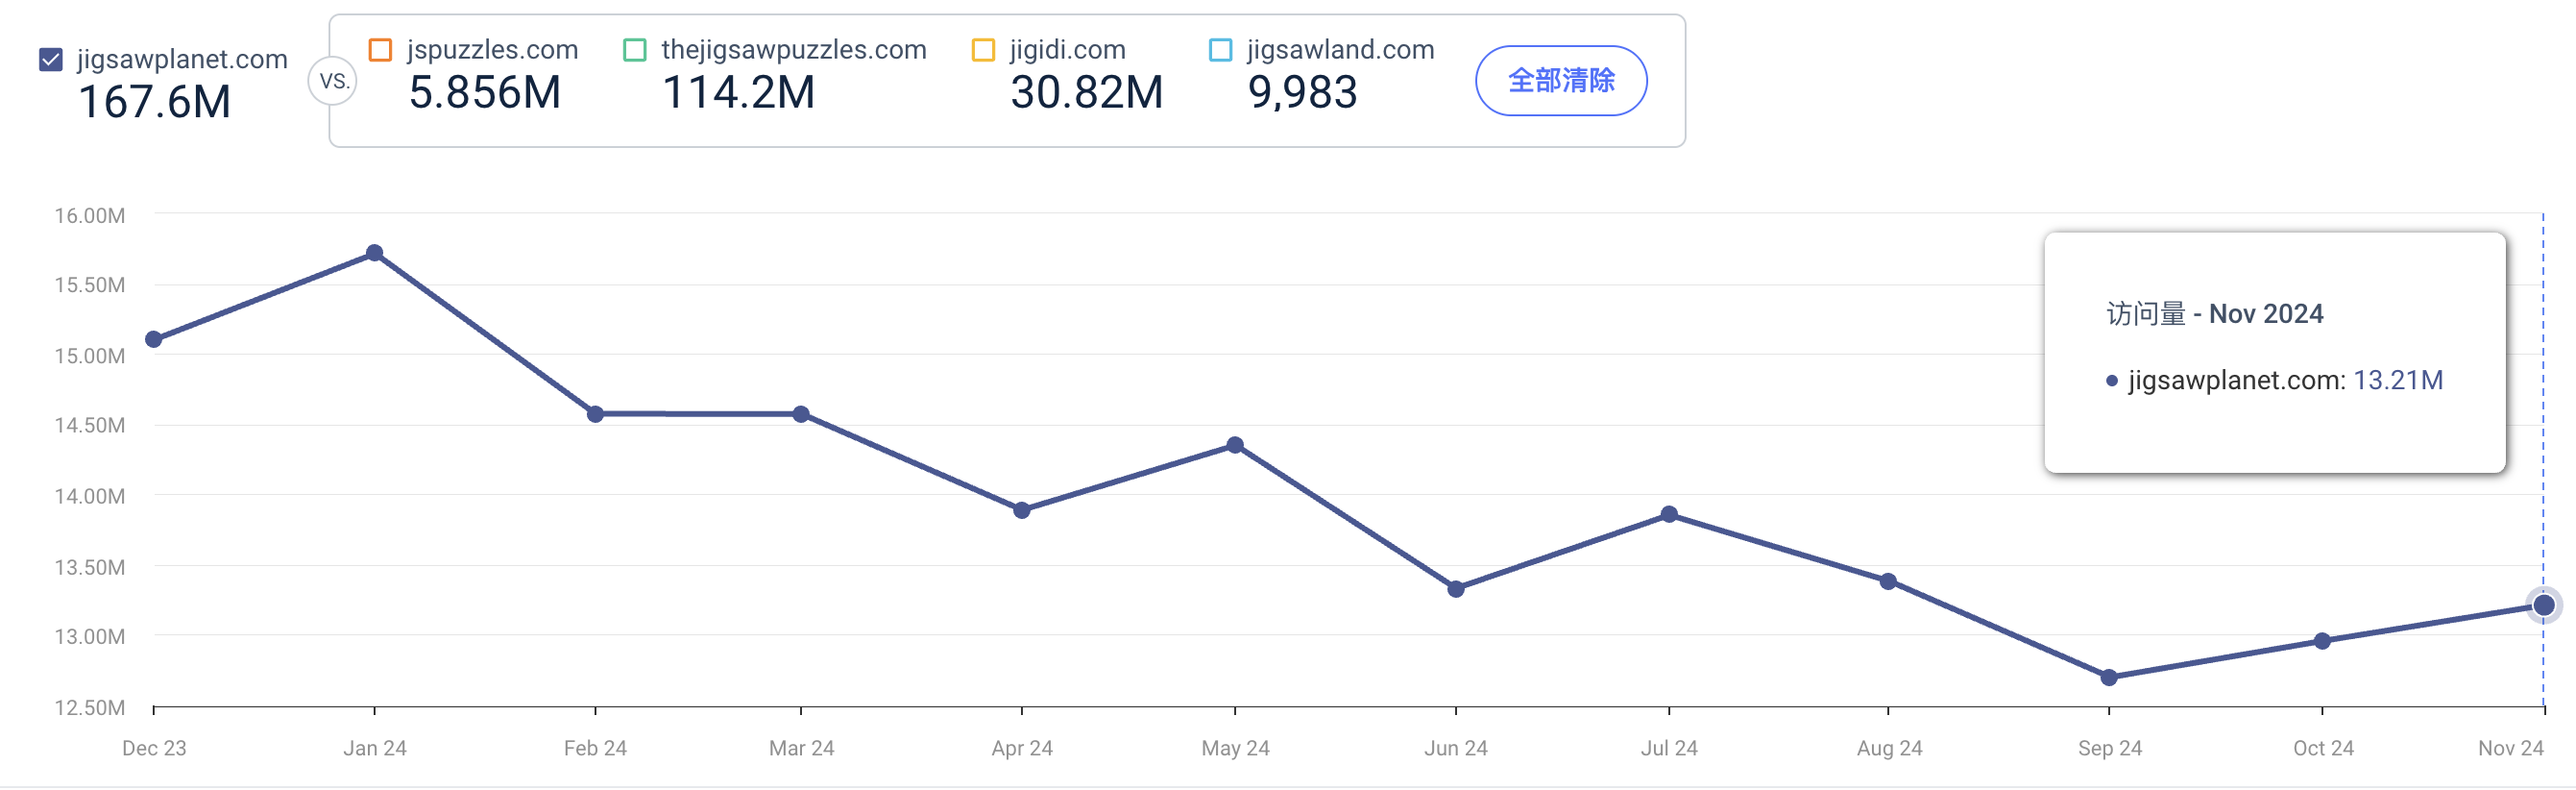The image size is (2576, 790).
Task: Click the Sep 24 lowest data point
Action: click(x=2109, y=678)
